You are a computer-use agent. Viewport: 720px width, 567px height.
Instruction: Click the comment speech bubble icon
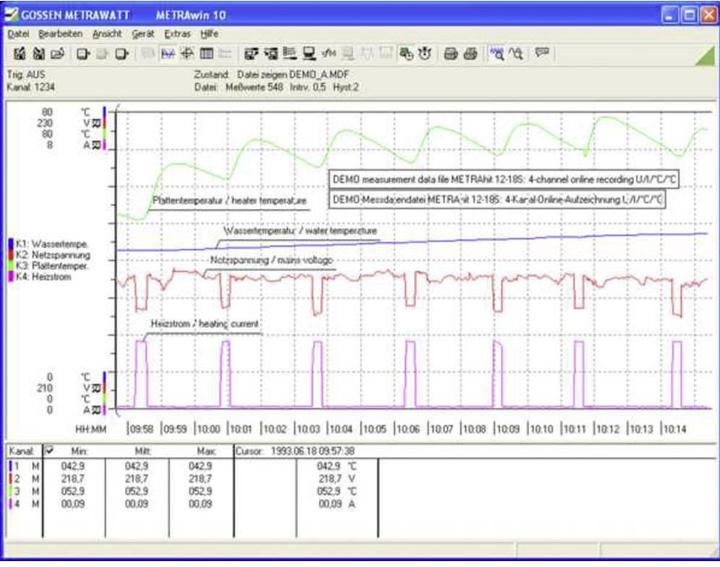[x=542, y=53]
